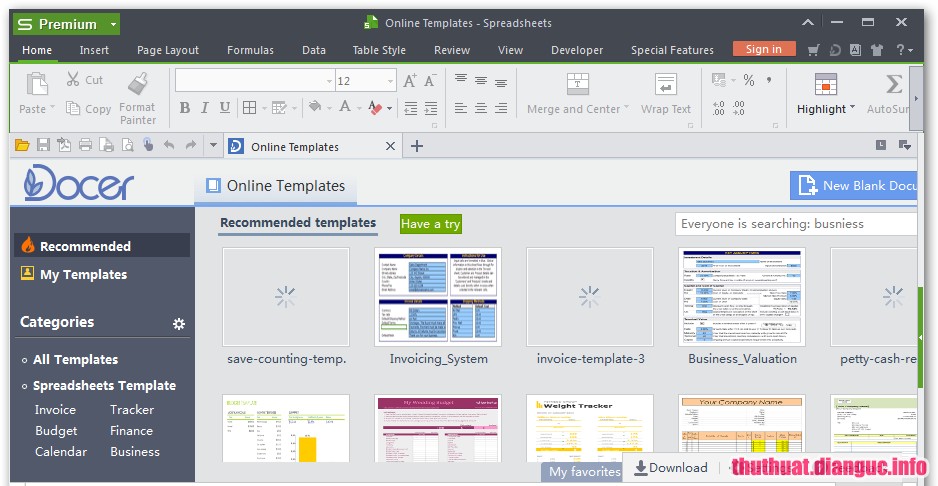Collapse the ribbon with the chevron
The width and height of the screenshot is (938, 486).
(x=808, y=23)
